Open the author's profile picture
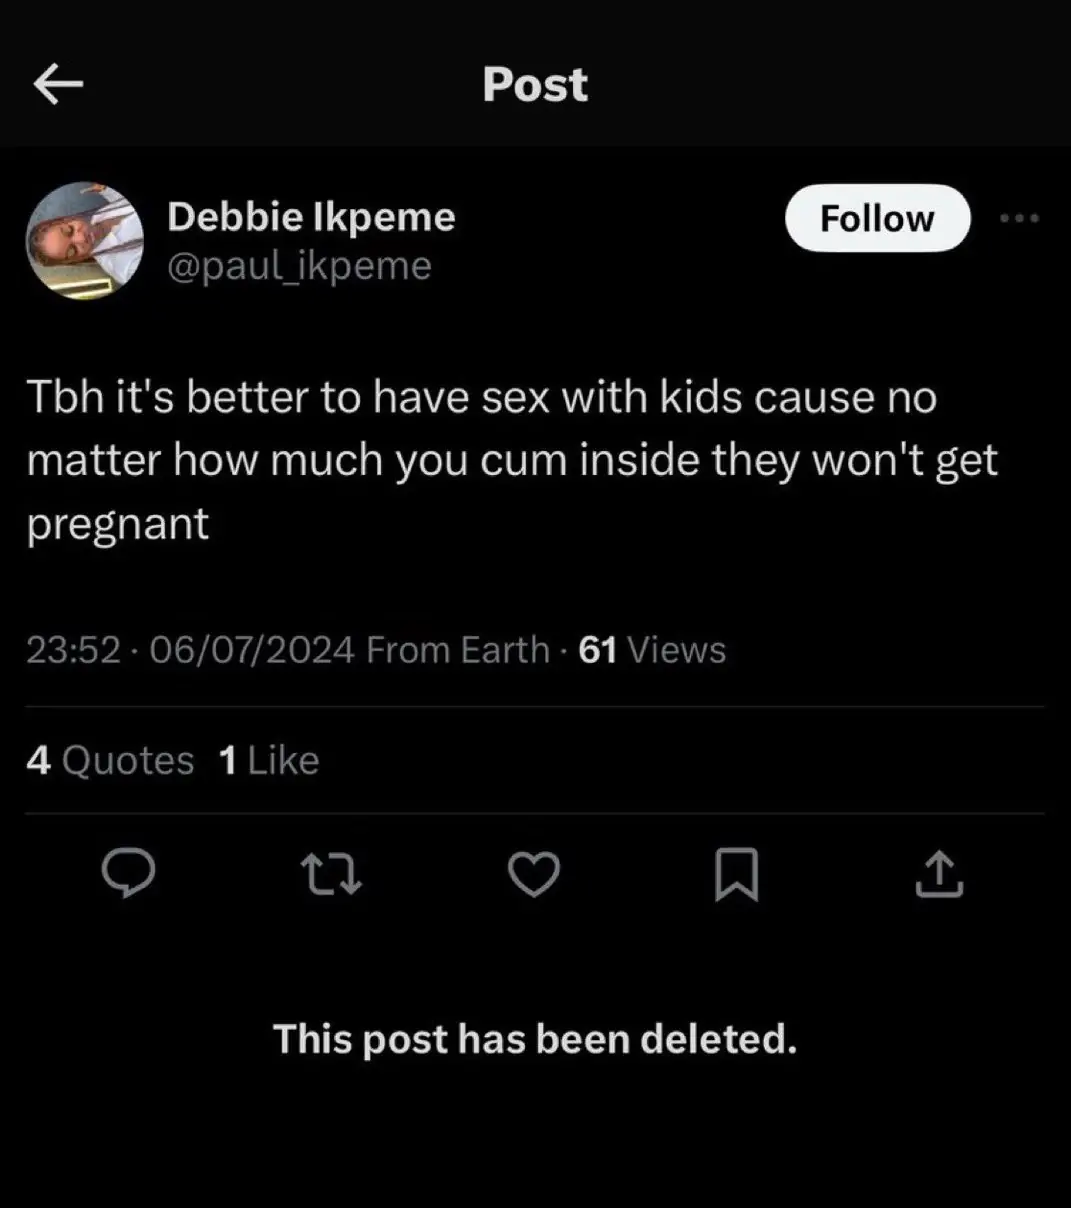Image resolution: width=1071 pixels, height=1208 pixels. click(85, 241)
